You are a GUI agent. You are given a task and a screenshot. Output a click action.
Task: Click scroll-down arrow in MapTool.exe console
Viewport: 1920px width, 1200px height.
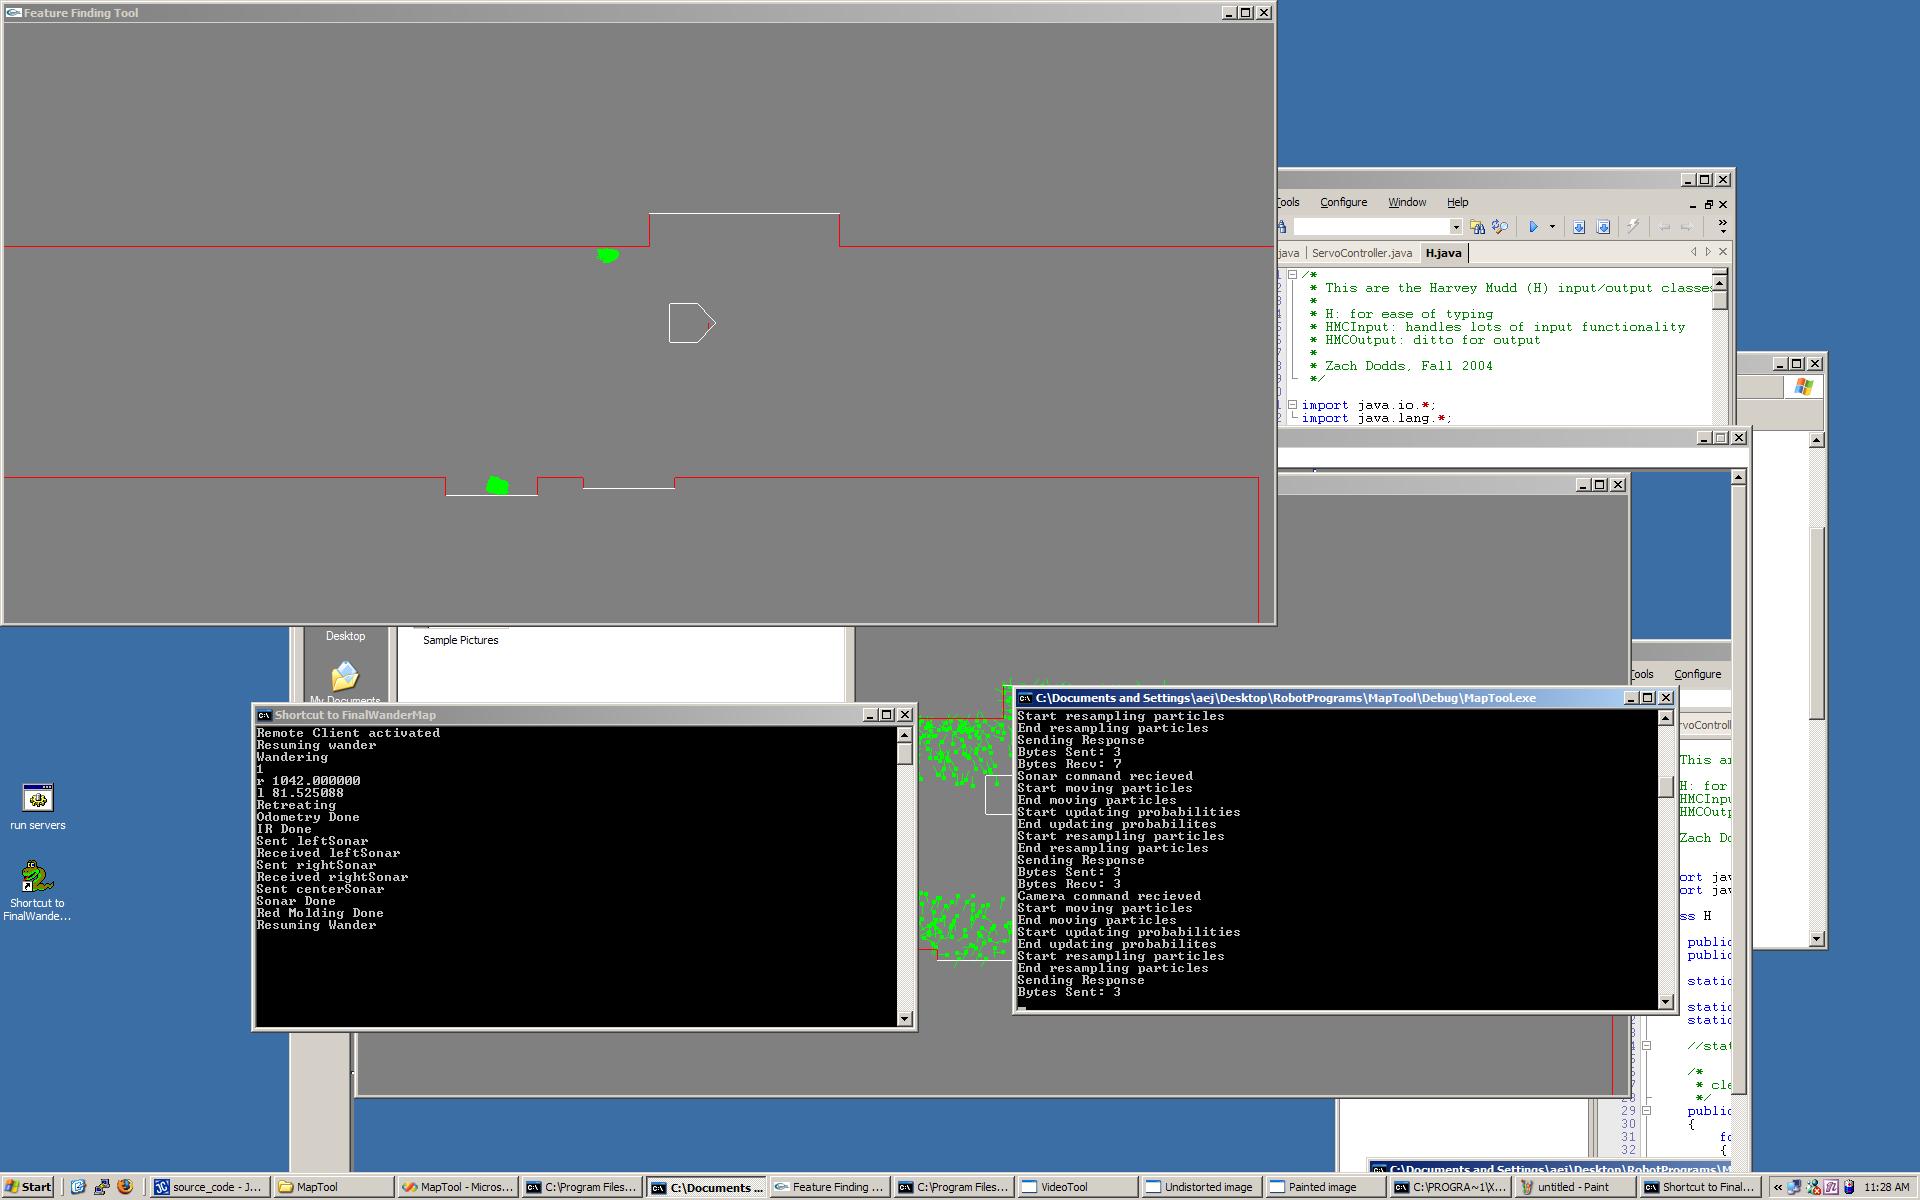[x=1666, y=1001]
